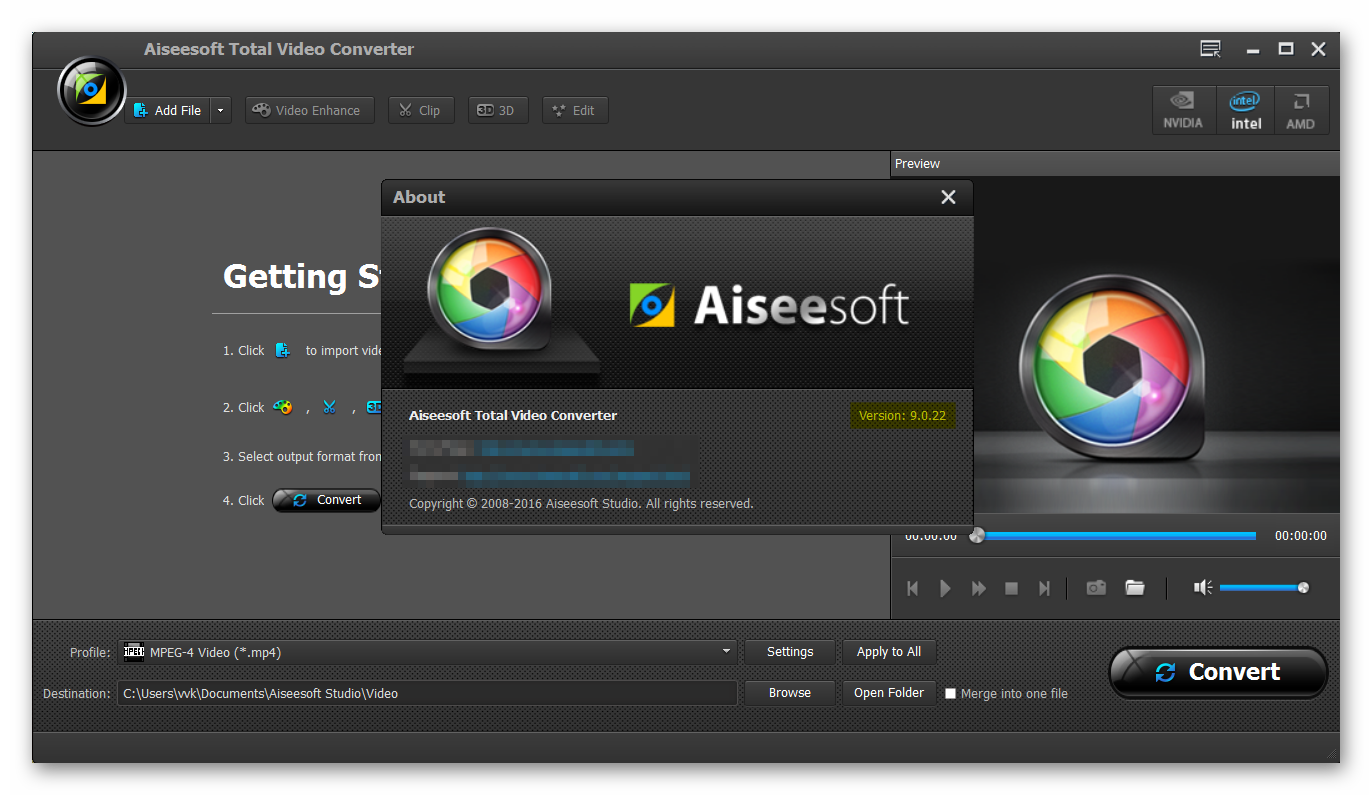Click the Aiseesoft logo in About dialog
The width and height of the screenshot is (1372, 795).
pyautogui.click(x=769, y=305)
